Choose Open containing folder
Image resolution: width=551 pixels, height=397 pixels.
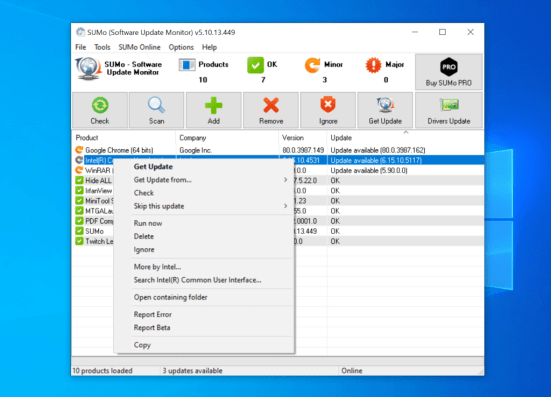pos(205,297)
